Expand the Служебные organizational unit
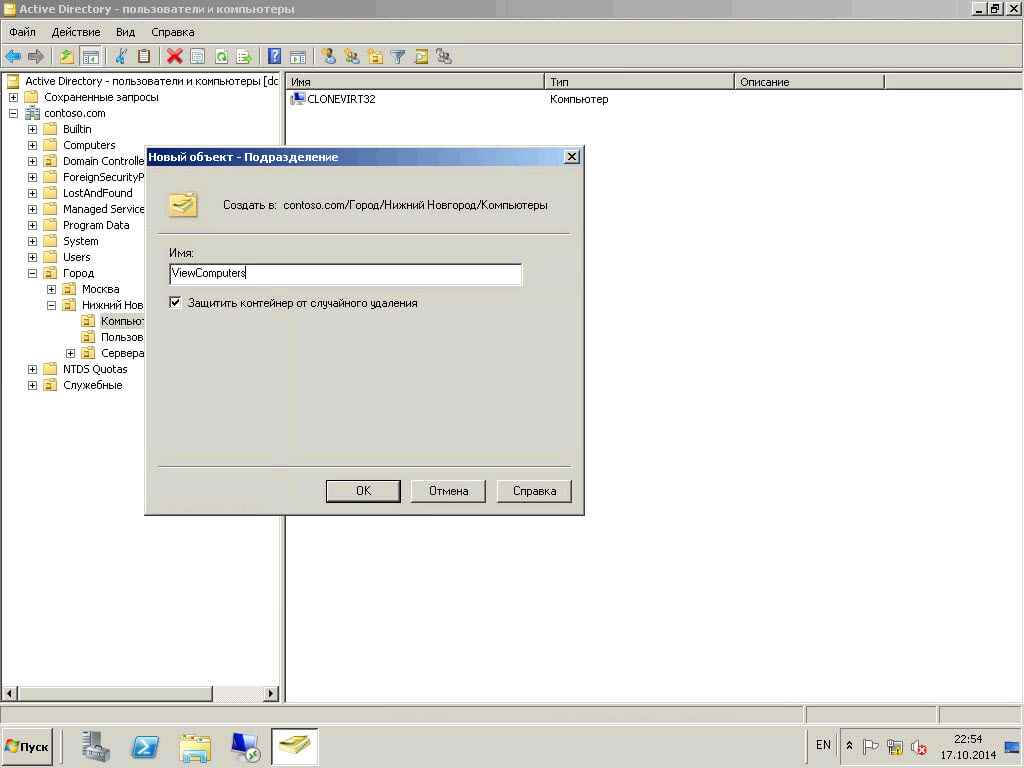The image size is (1024, 768). tap(32, 385)
